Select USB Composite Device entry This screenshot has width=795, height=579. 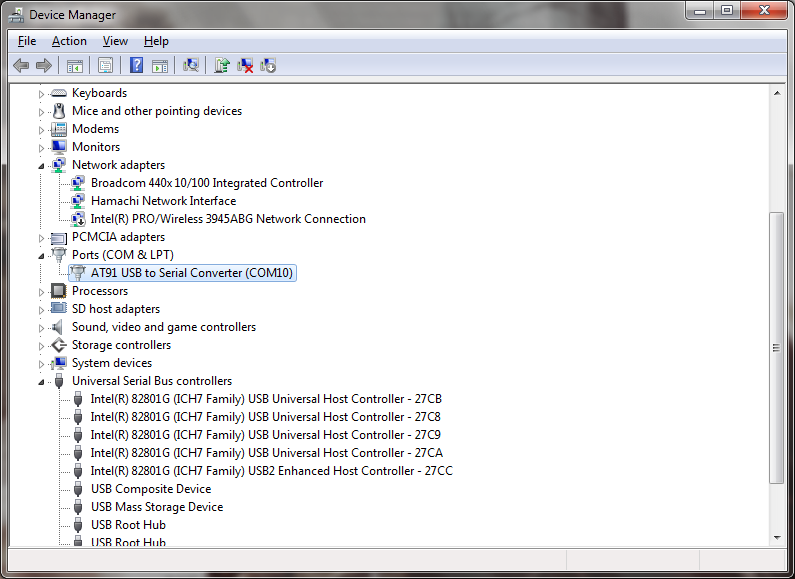(151, 489)
